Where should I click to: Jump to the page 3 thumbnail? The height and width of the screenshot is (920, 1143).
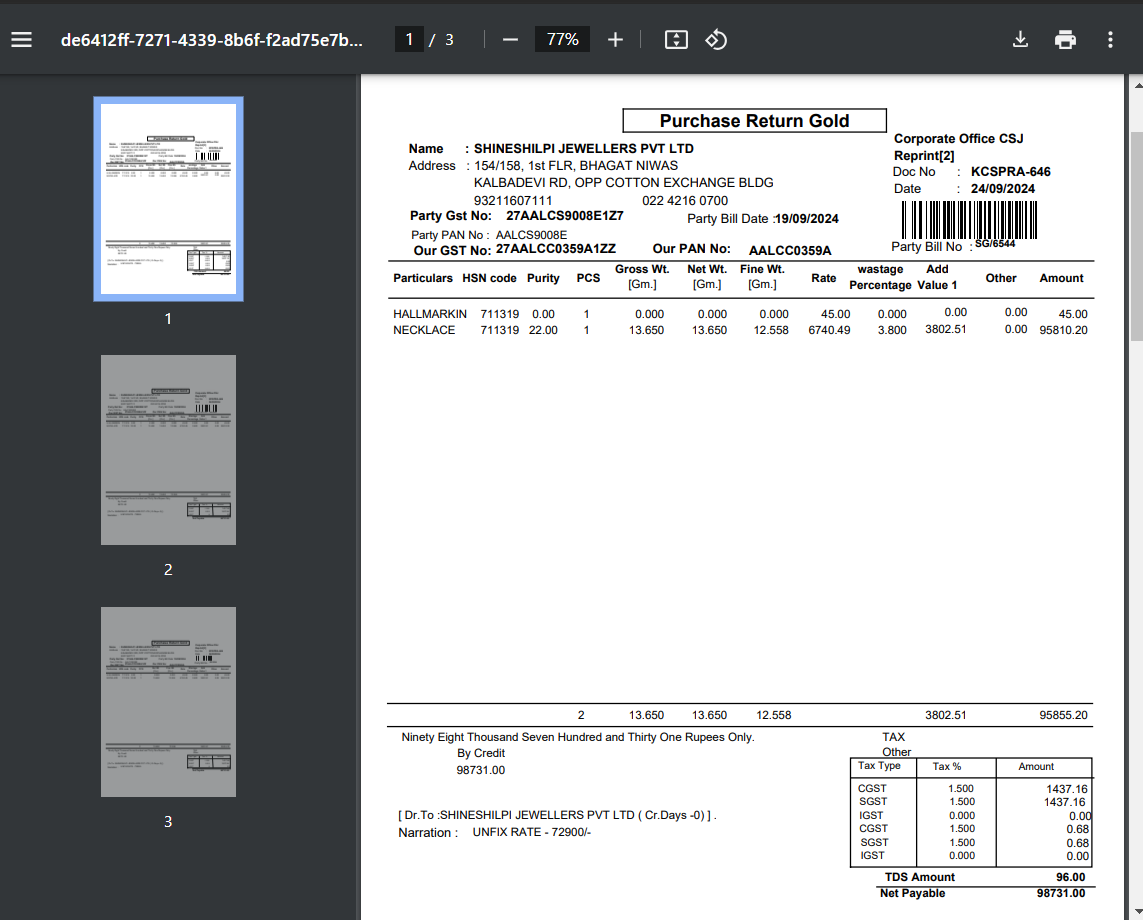click(x=168, y=702)
